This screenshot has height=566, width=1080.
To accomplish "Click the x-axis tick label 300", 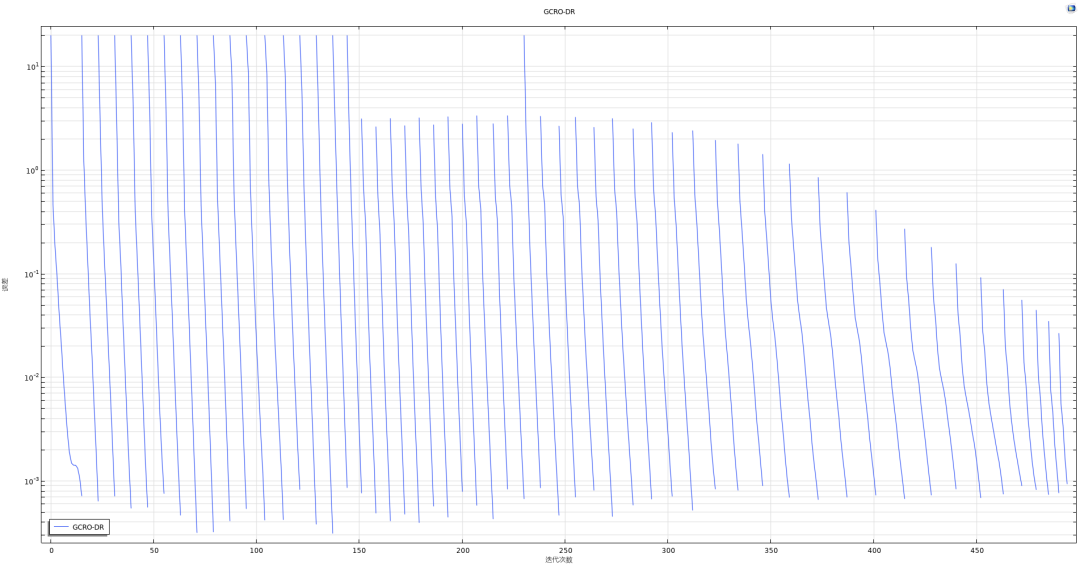I will click(668, 551).
